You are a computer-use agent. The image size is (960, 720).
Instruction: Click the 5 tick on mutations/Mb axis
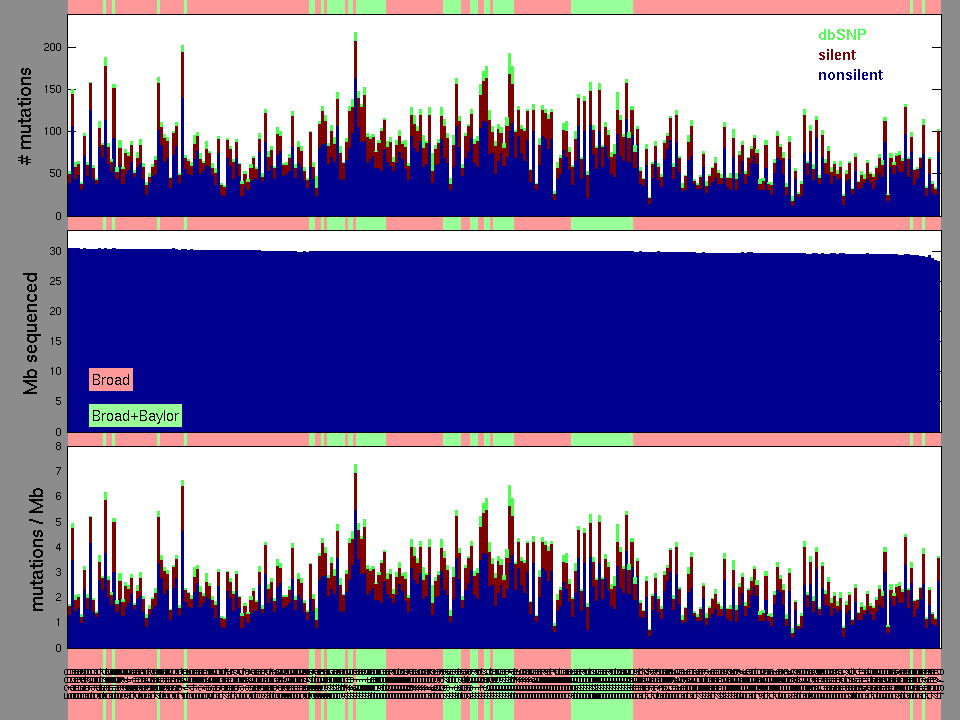click(x=59, y=521)
